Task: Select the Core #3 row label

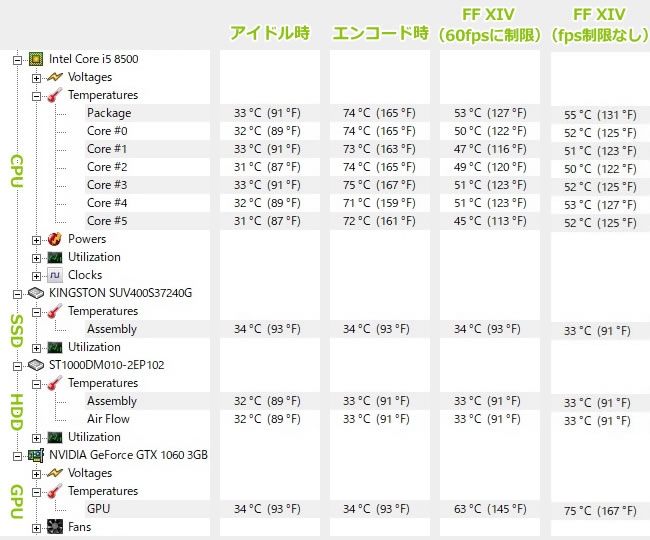Action: (x=107, y=185)
